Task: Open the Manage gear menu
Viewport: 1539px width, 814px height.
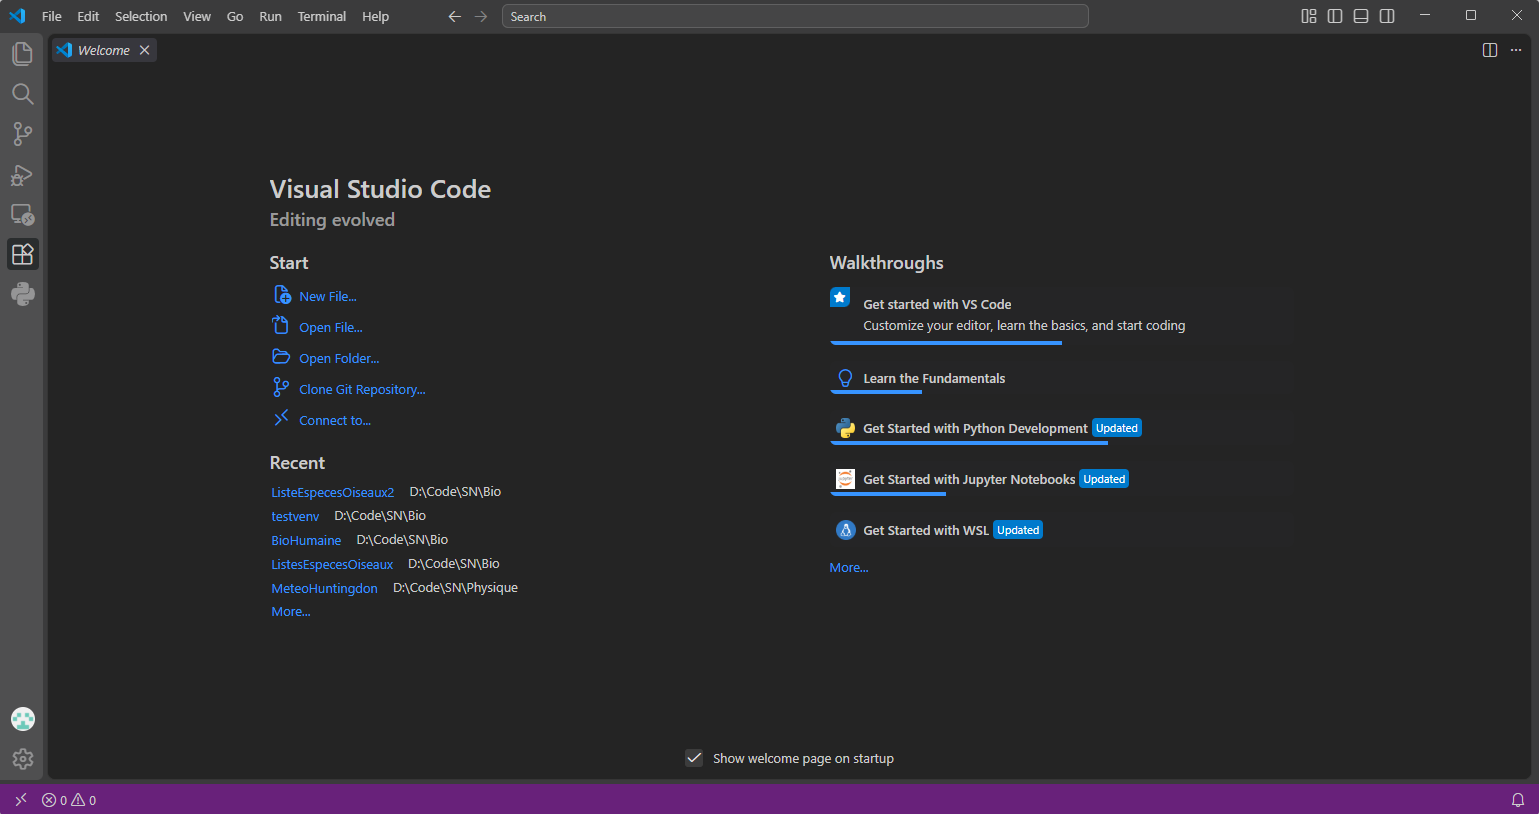Action: click(x=22, y=760)
